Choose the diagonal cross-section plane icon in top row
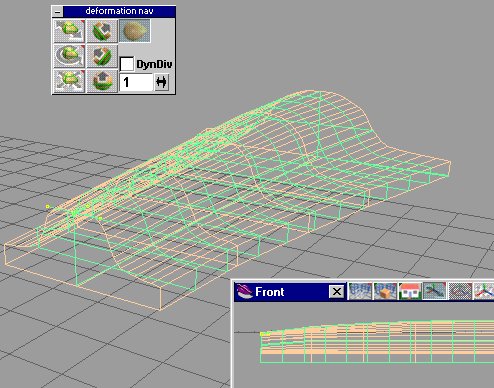 coord(102,31)
